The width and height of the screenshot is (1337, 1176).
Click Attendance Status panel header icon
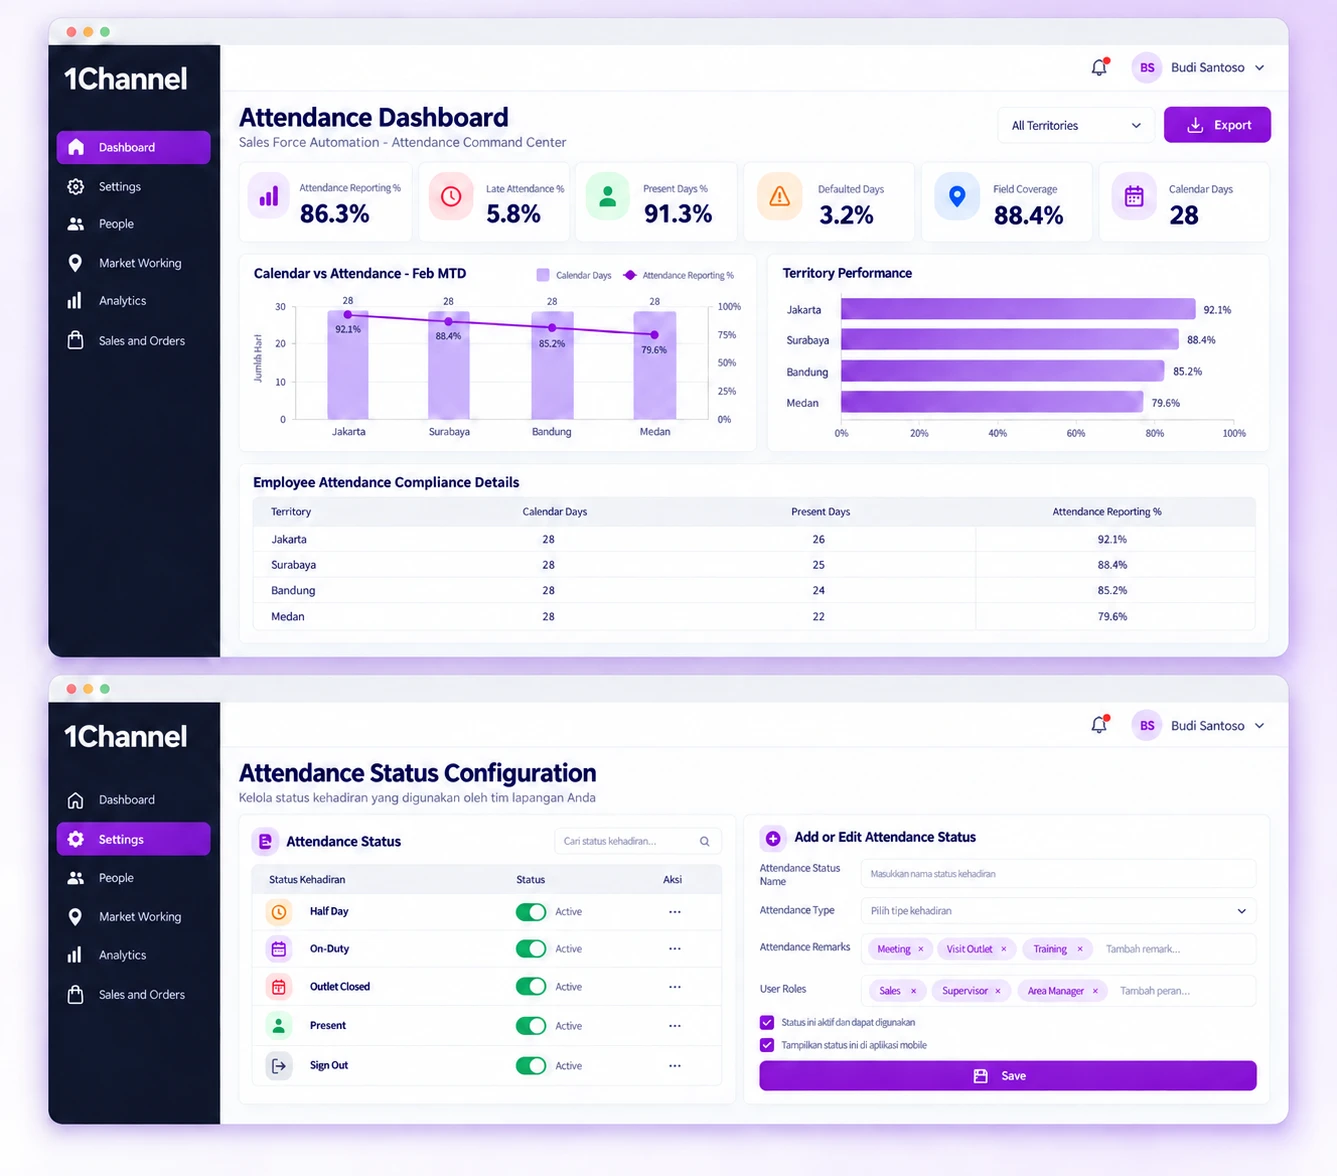[265, 841]
